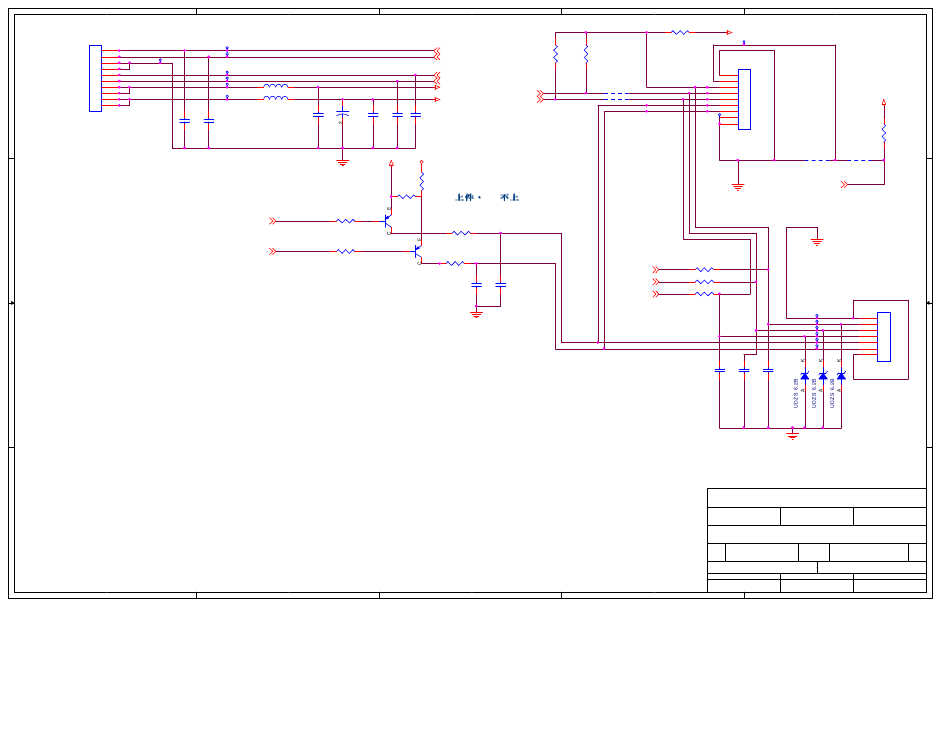The image size is (950, 731).
Task: Select the horizontal resistor above the upper transistor emitter
Action: point(406,196)
